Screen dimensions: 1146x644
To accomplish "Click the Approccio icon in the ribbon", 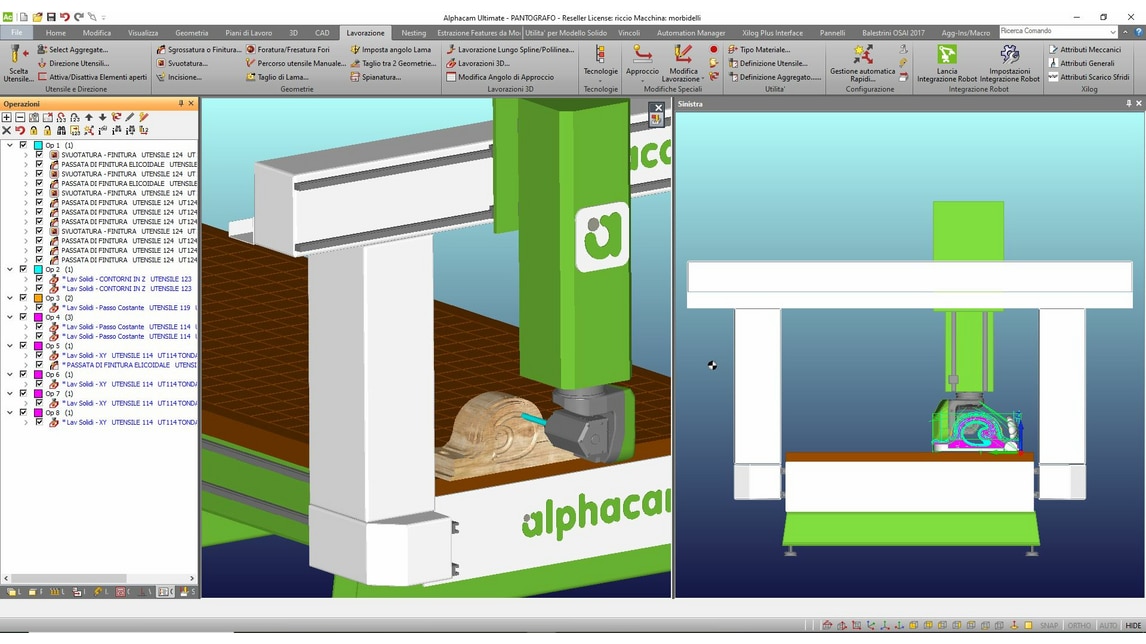I will pyautogui.click(x=642, y=62).
